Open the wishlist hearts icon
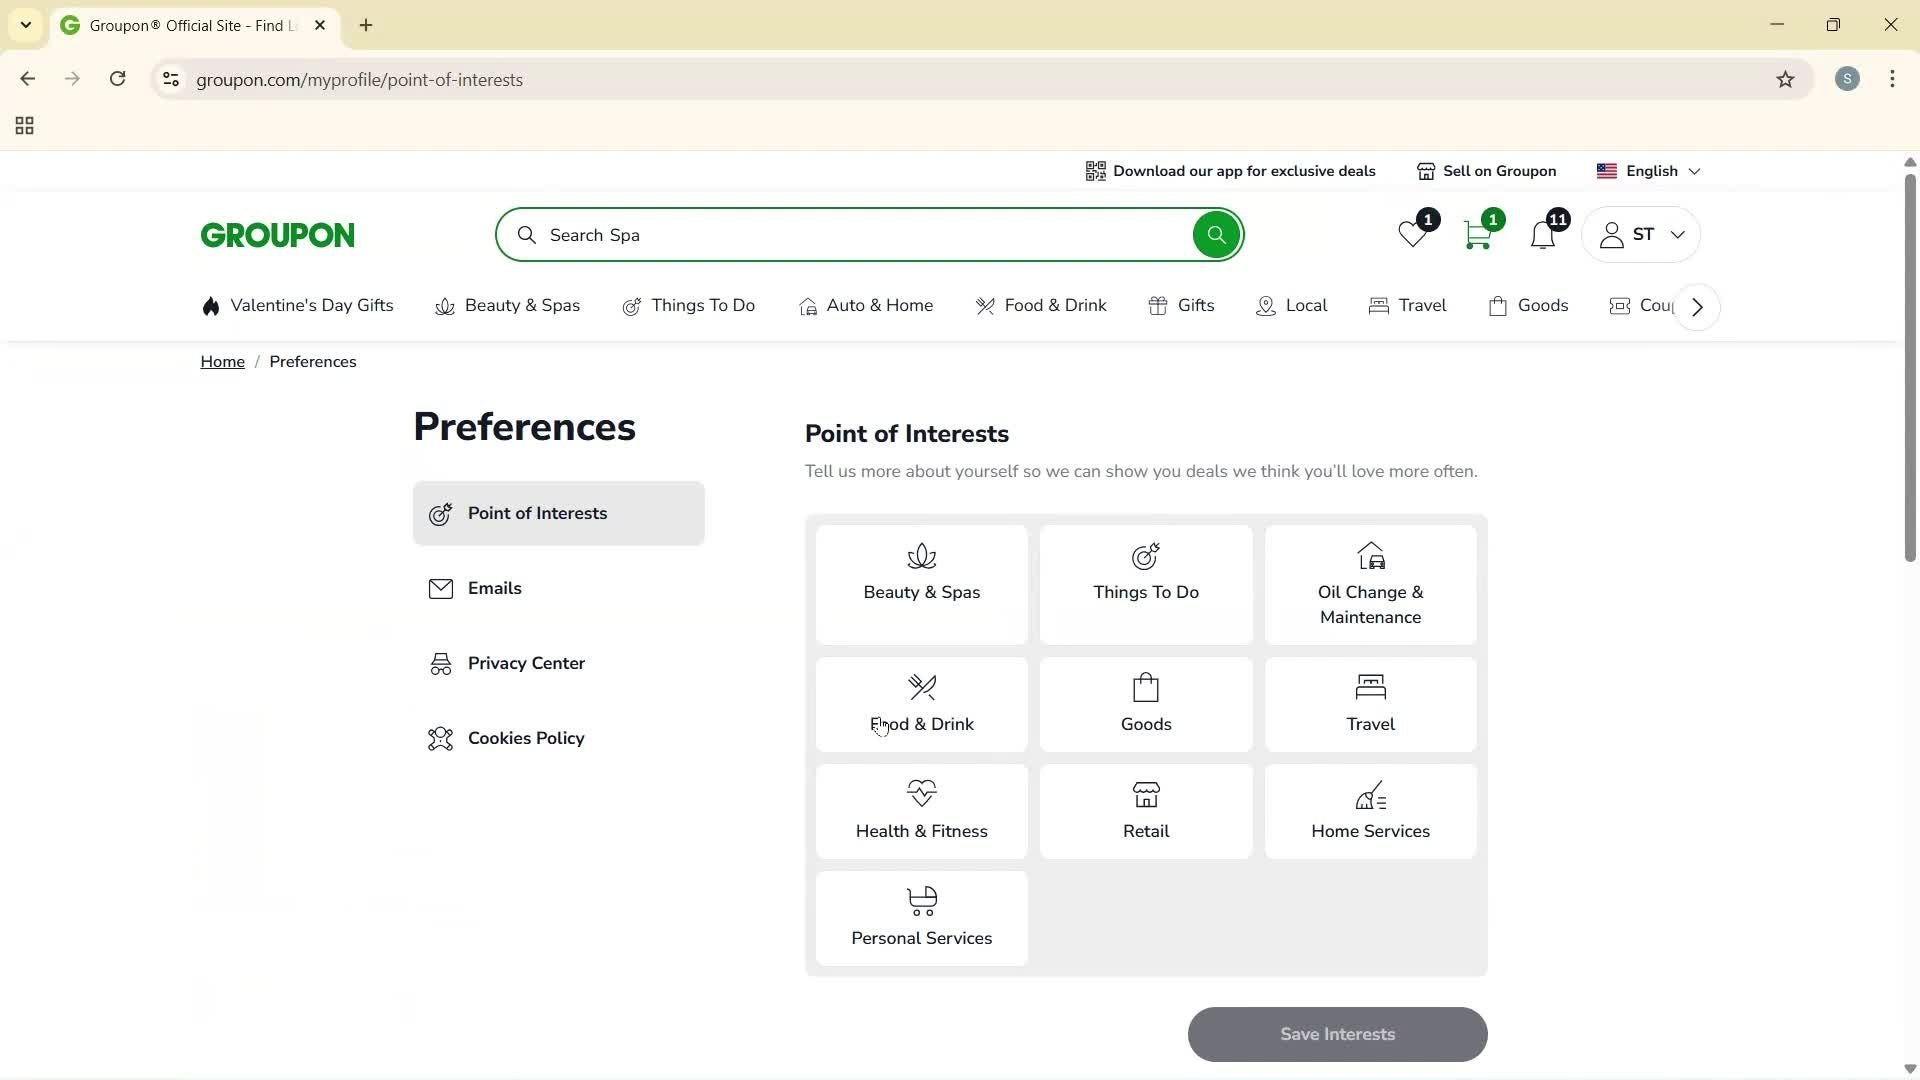 coord(1411,234)
